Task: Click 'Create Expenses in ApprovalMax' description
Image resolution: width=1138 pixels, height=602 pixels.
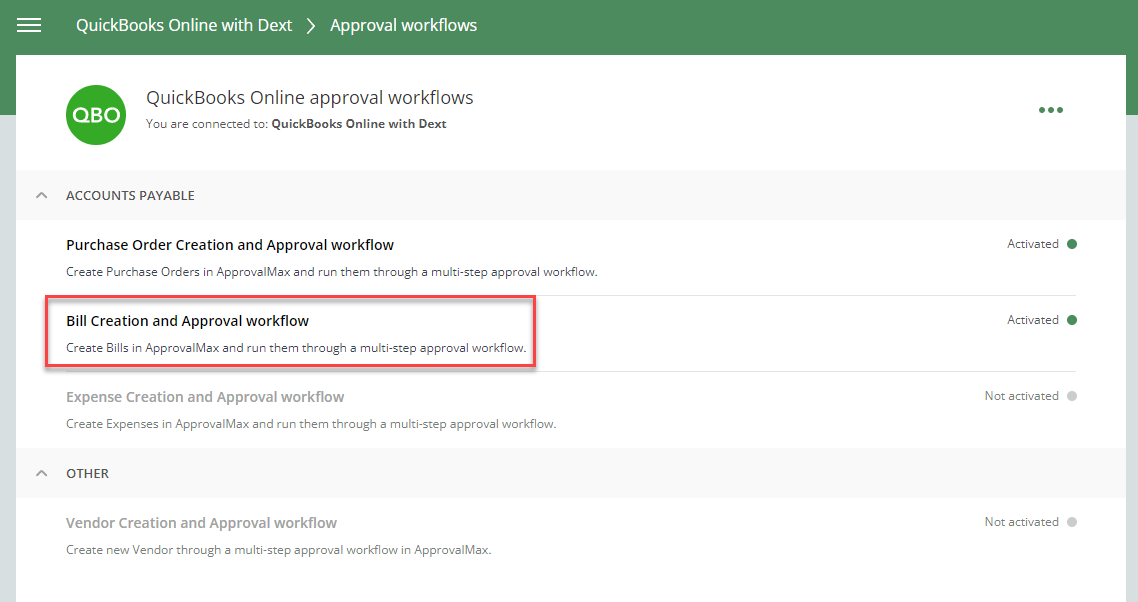Action: point(311,424)
